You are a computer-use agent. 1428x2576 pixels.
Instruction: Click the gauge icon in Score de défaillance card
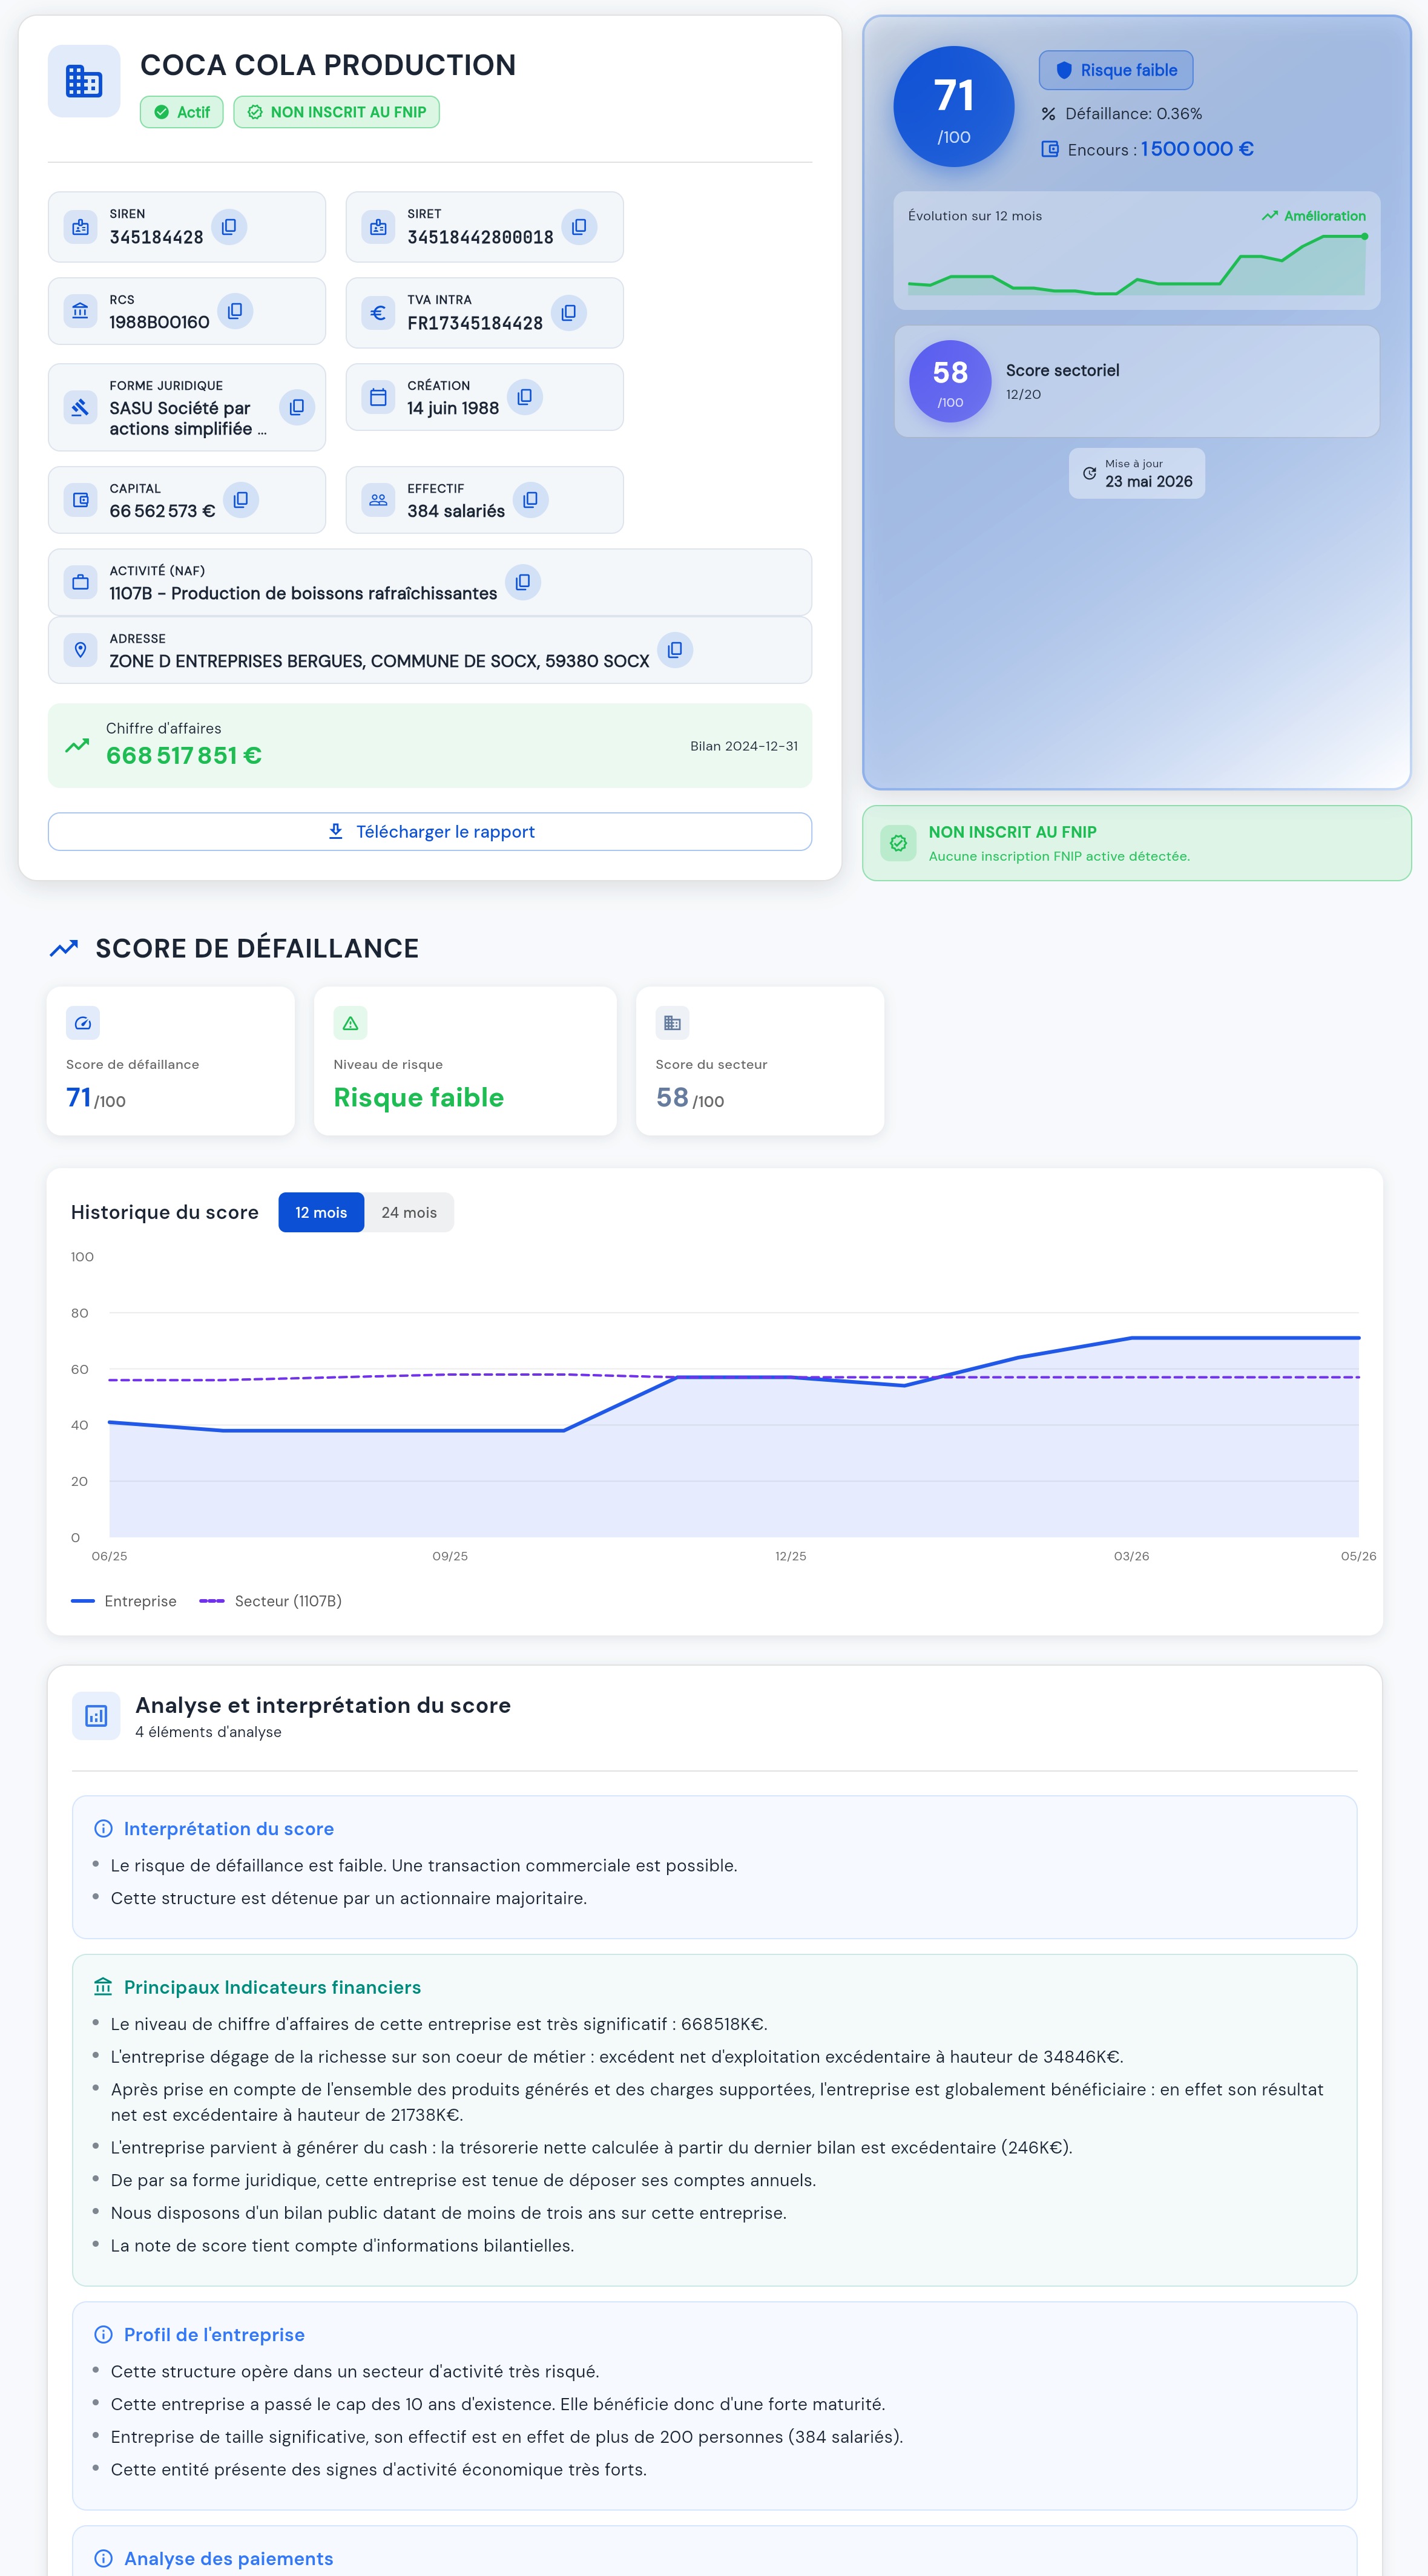[83, 1023]
